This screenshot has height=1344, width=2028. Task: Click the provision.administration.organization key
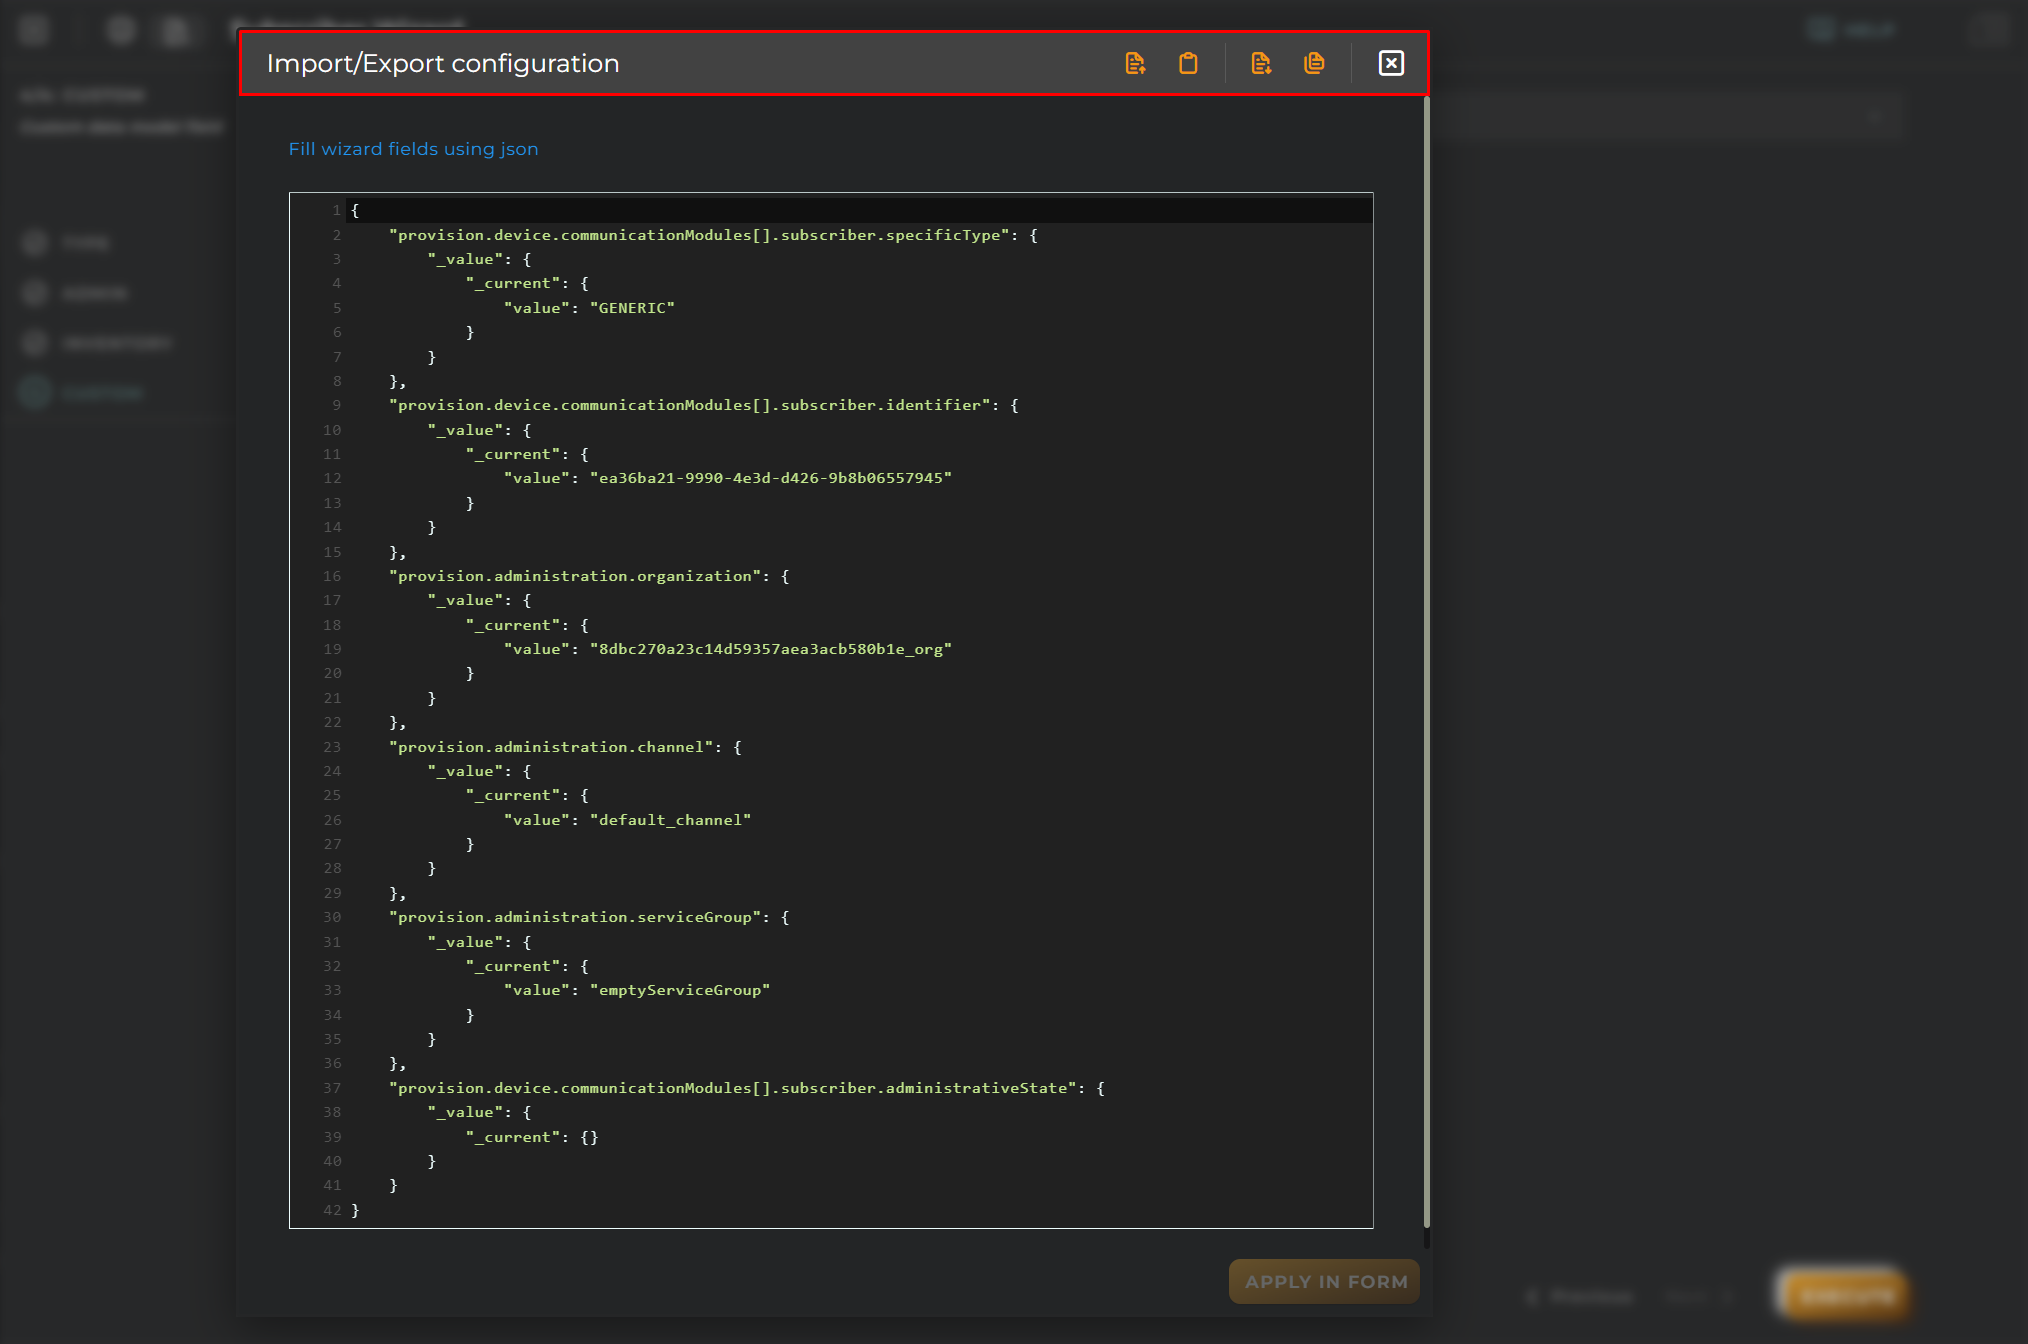pyautogui.click(x=575, y=576)
